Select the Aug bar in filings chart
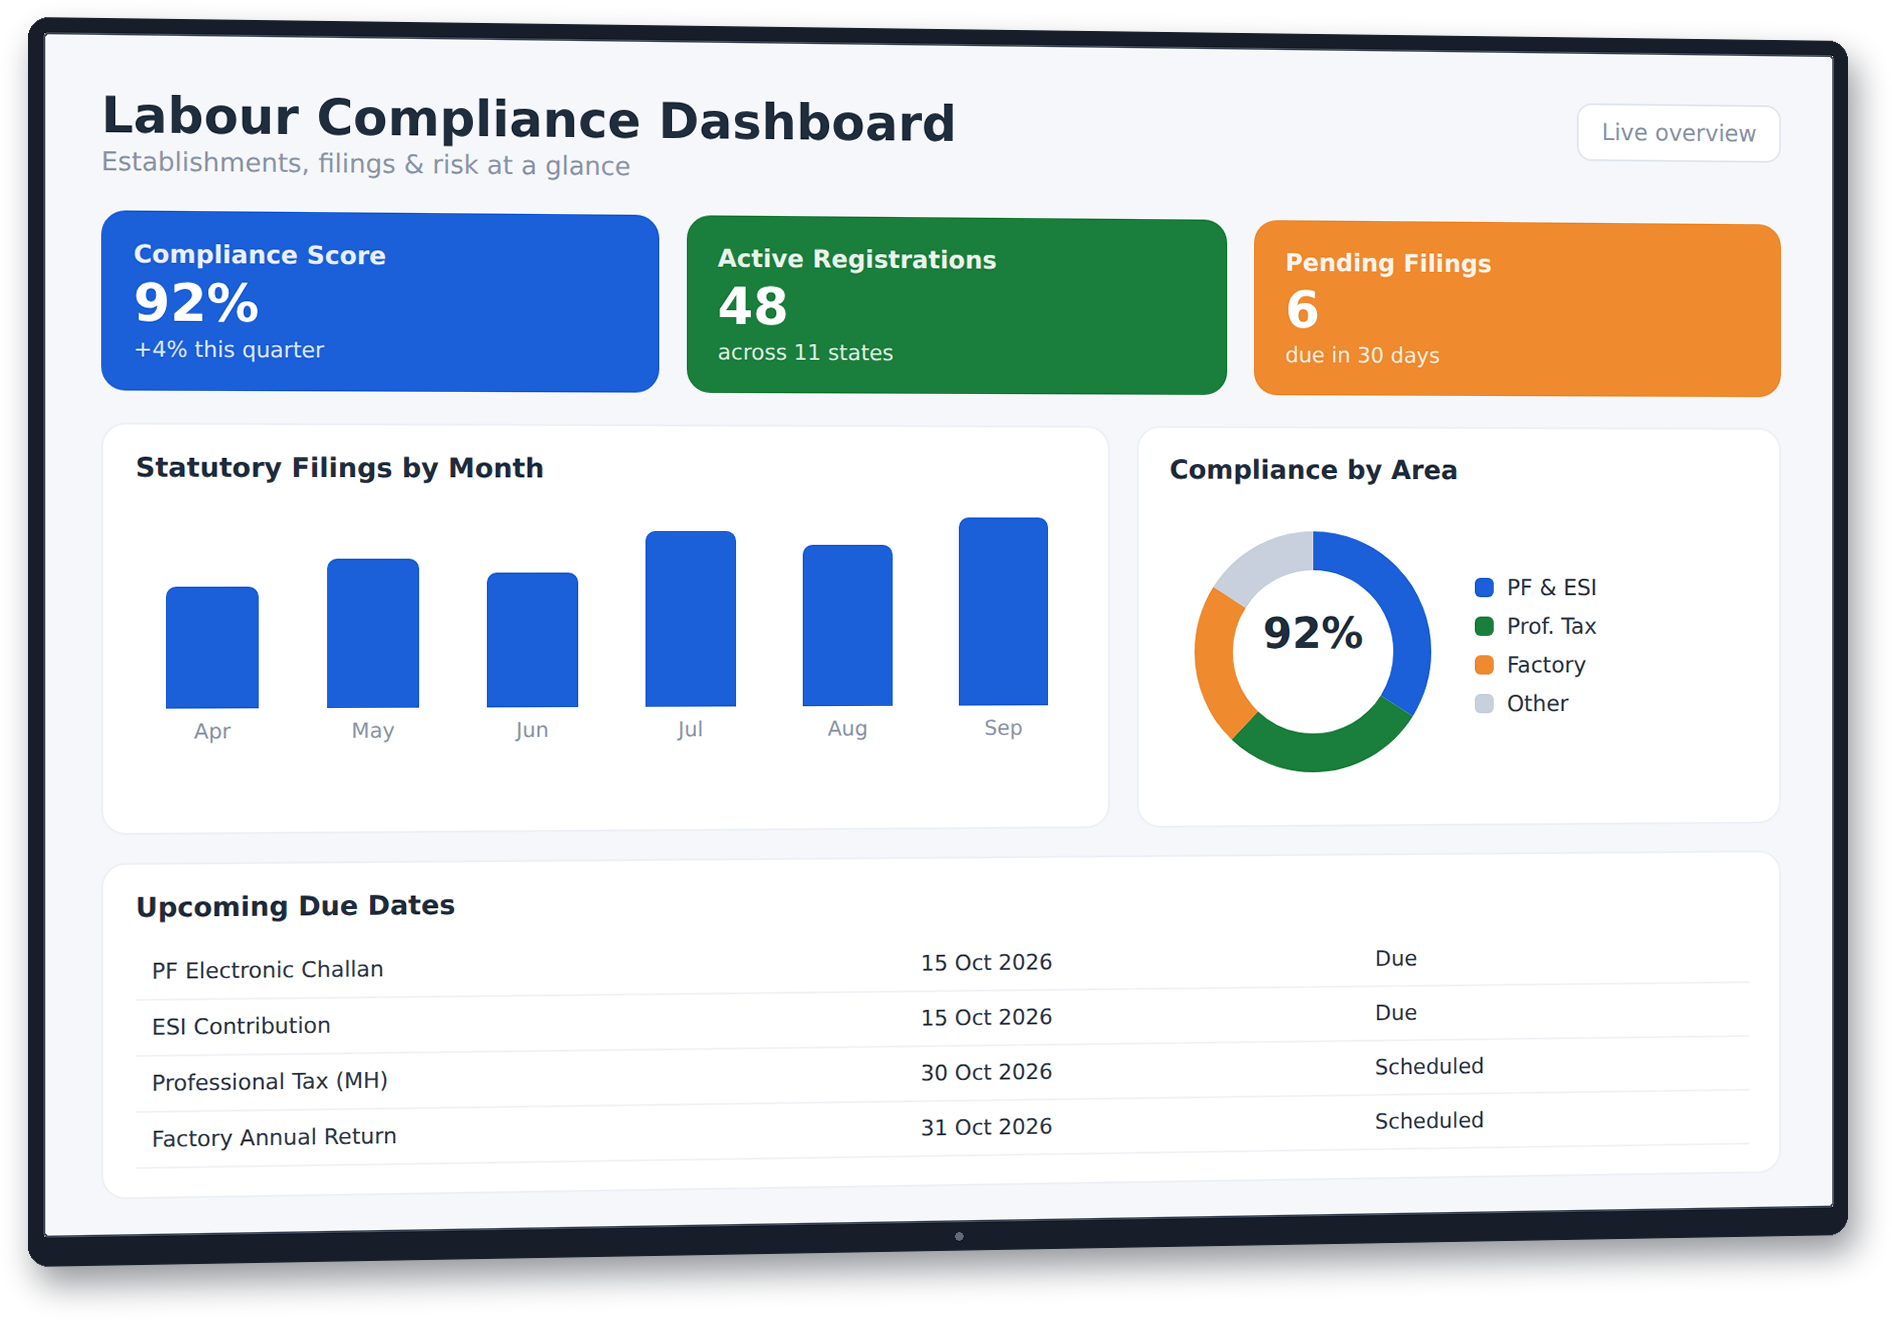 coord(848,625)
